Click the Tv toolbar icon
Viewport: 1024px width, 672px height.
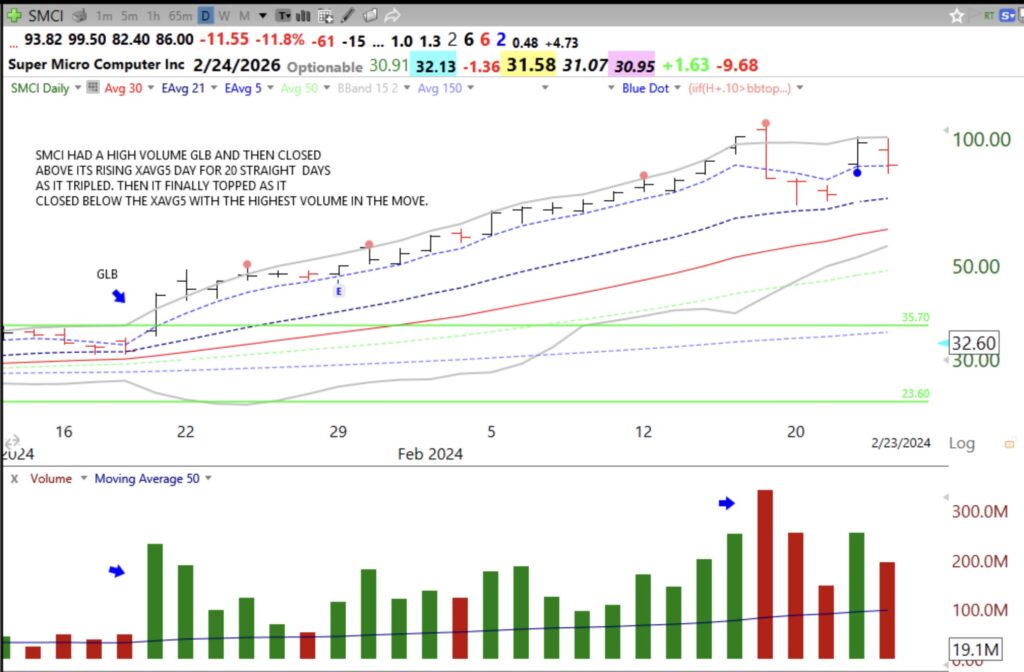click(284, 15)
